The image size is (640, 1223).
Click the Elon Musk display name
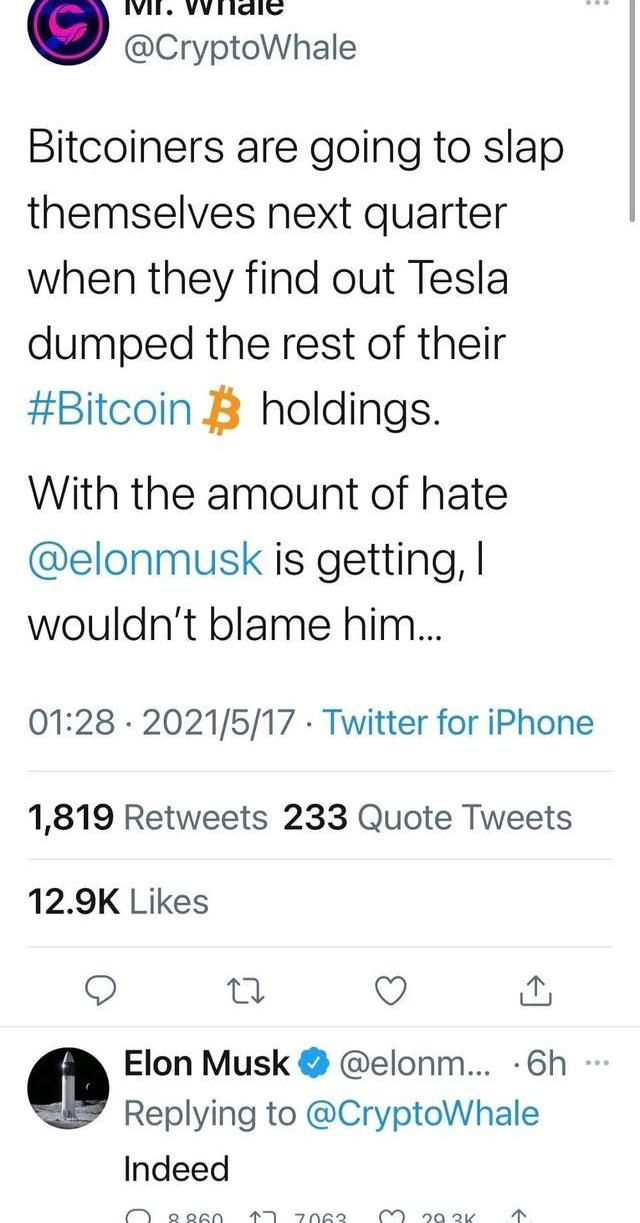[x=206, y=1064]
